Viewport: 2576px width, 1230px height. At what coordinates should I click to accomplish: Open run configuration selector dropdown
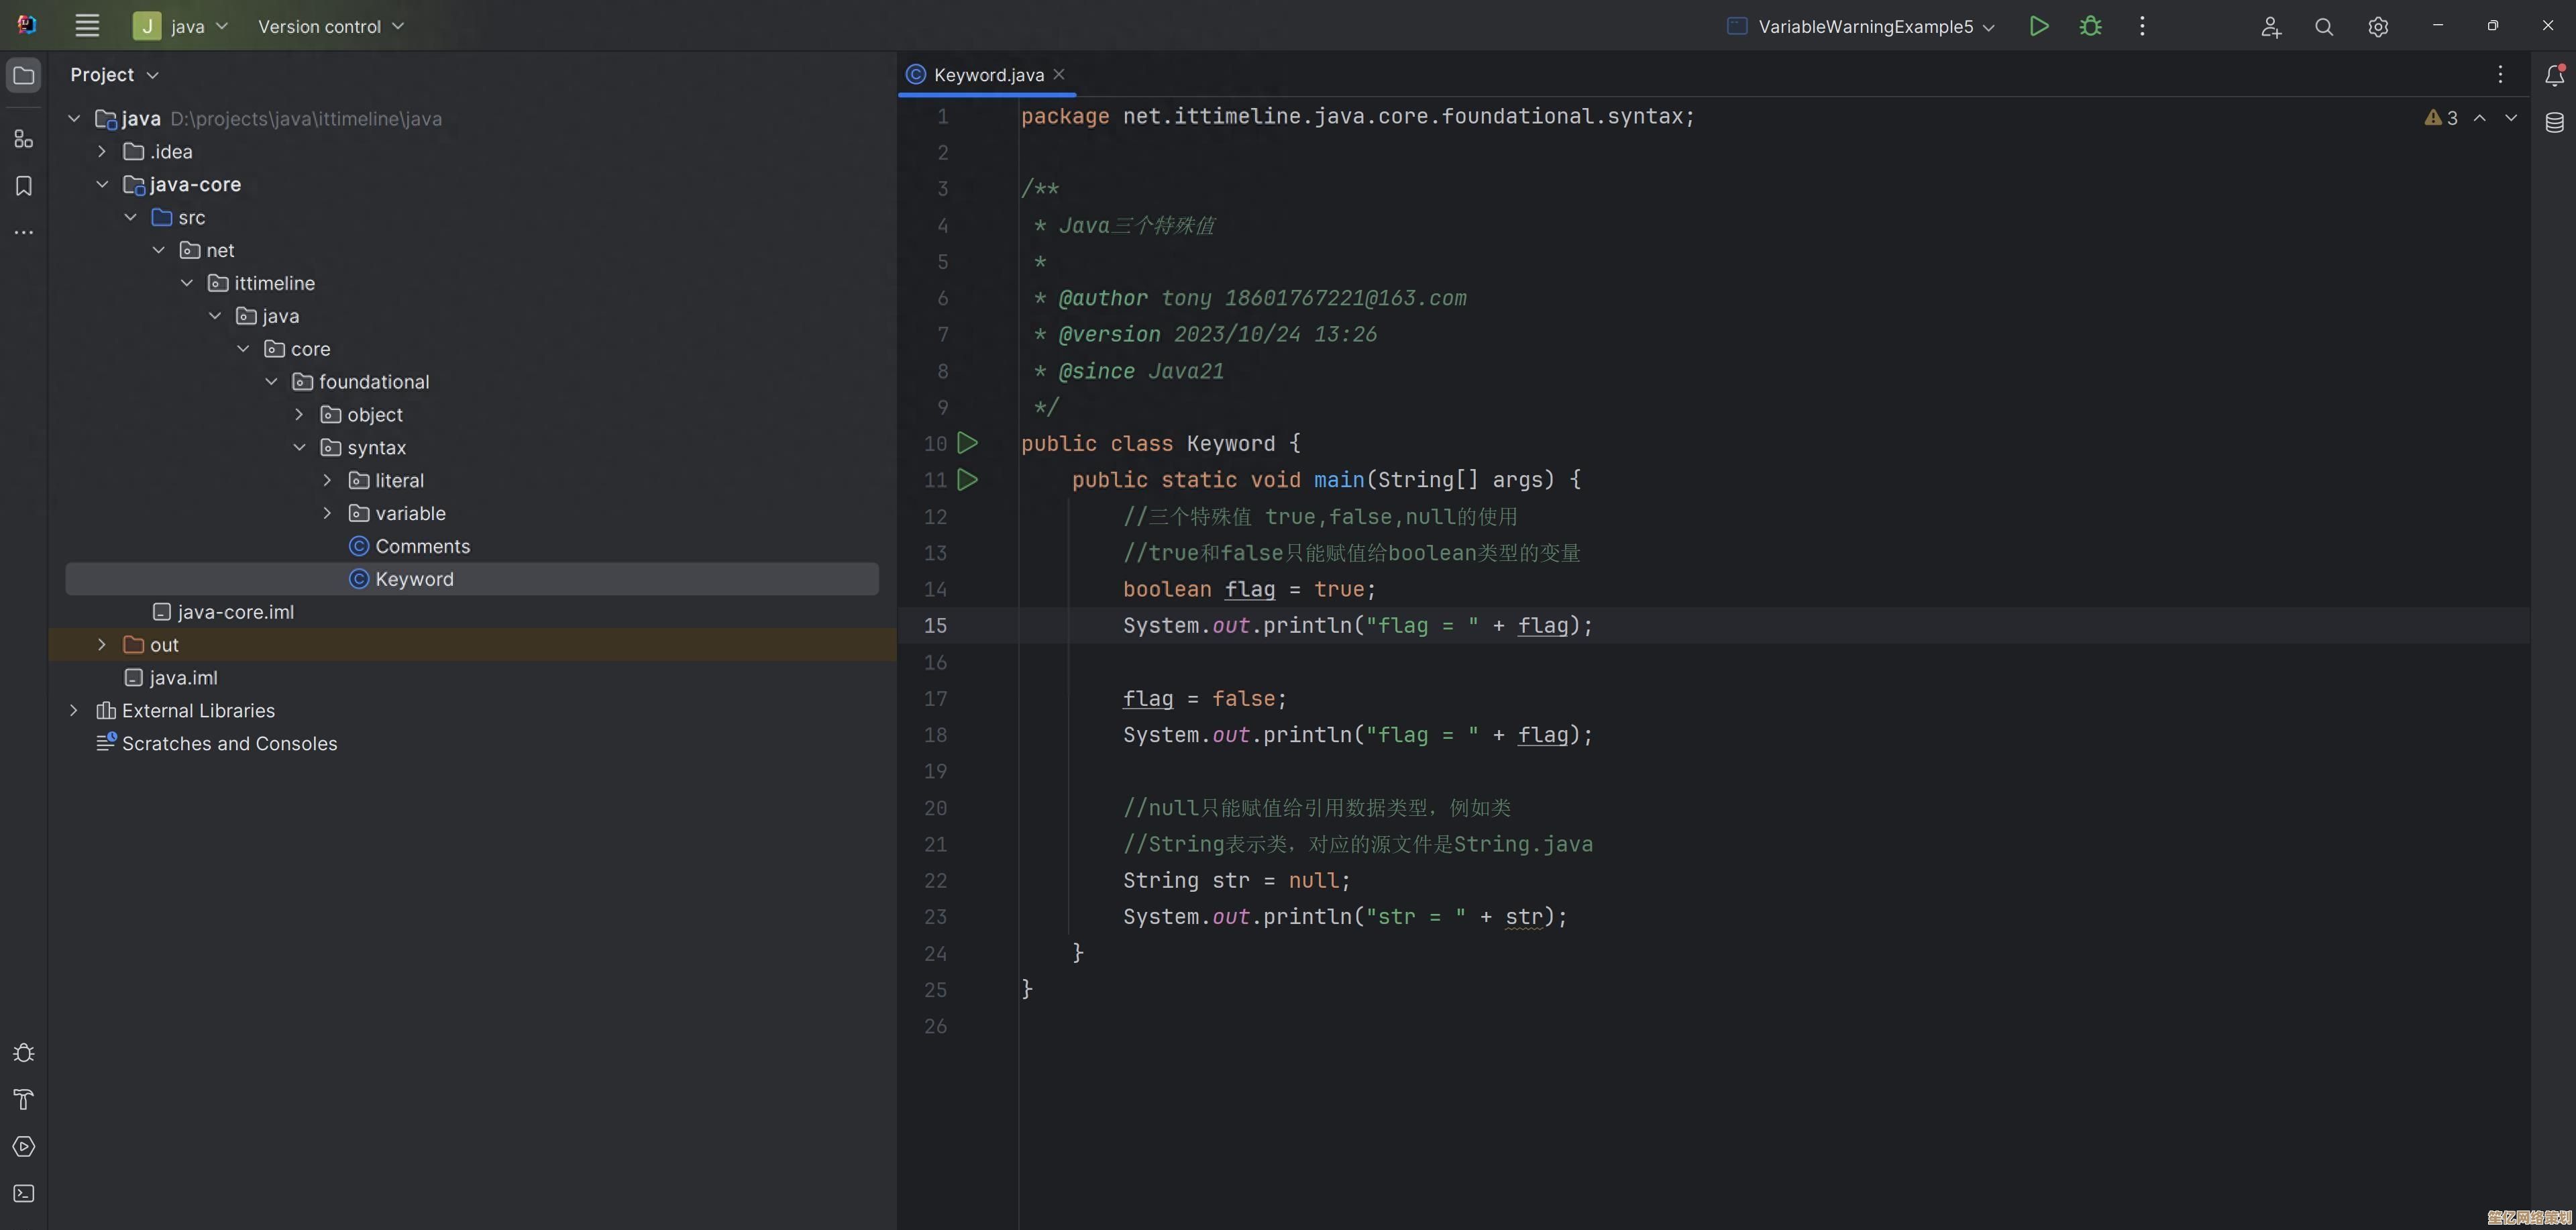coord(1861,27)
